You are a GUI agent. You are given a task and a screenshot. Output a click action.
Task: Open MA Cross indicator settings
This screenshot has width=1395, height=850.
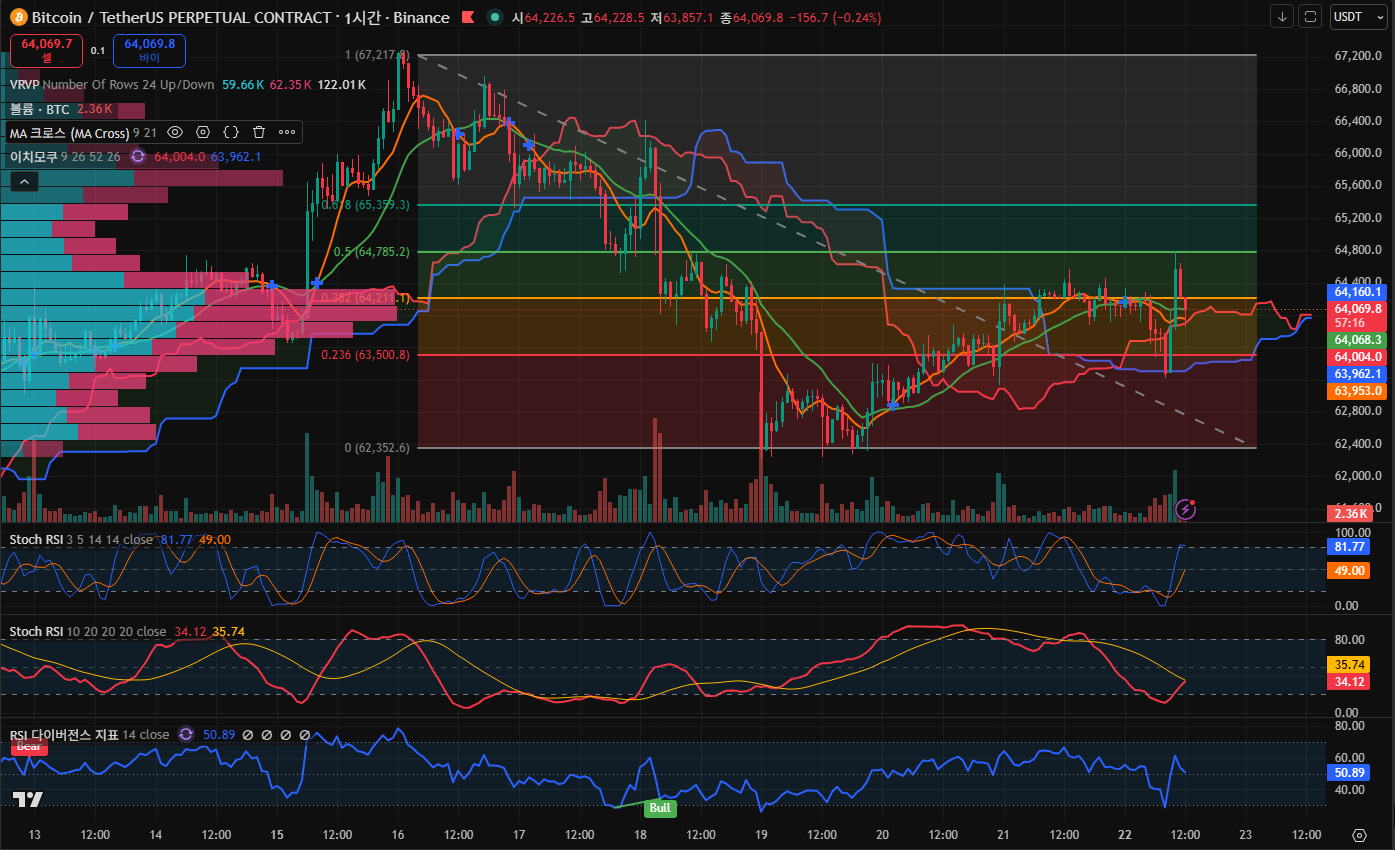(203, 132)
